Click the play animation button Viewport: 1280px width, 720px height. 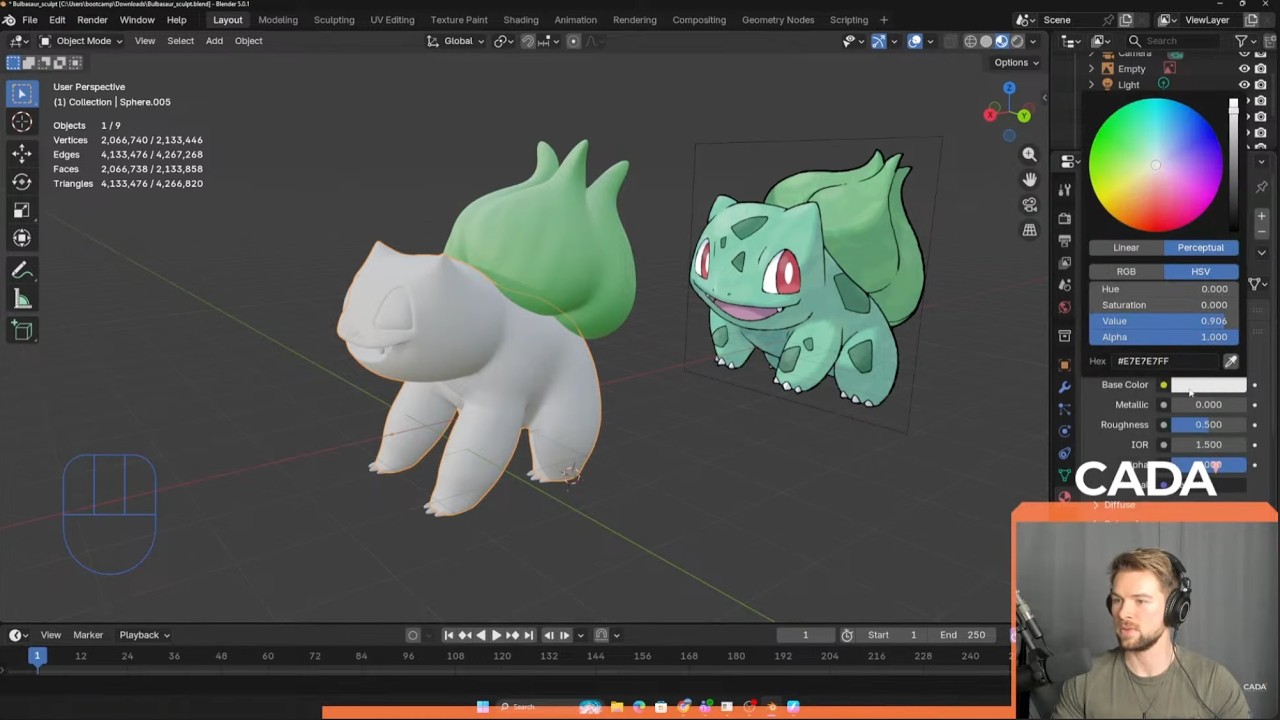[496, 635]
